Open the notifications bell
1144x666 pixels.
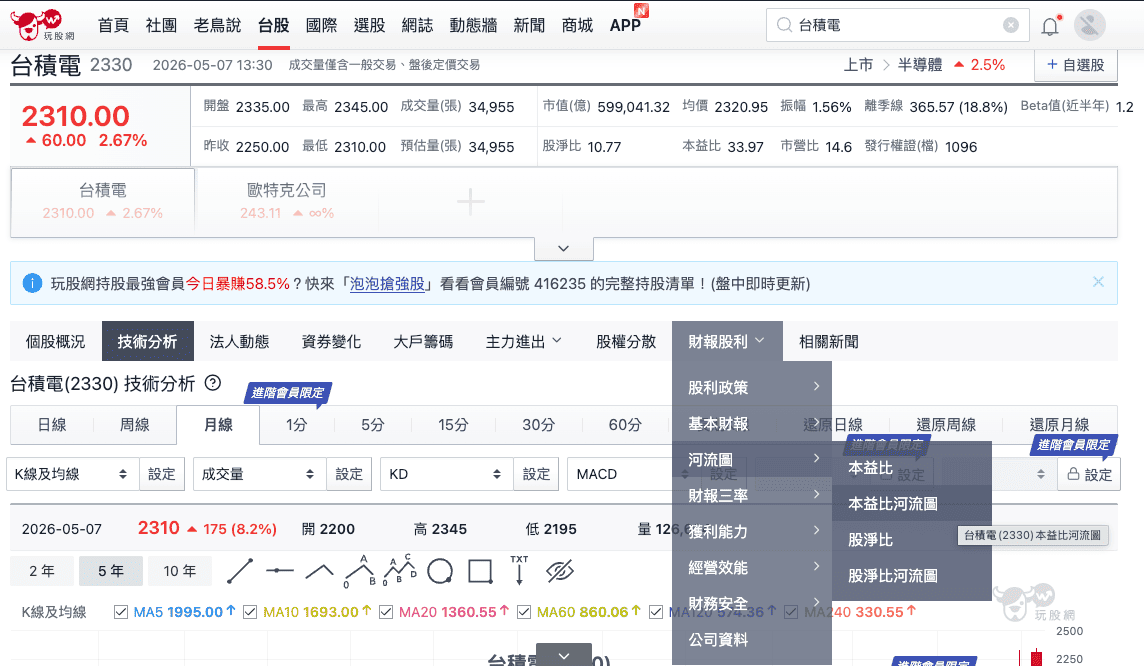pyautogui.click(x=1050, y=26)
